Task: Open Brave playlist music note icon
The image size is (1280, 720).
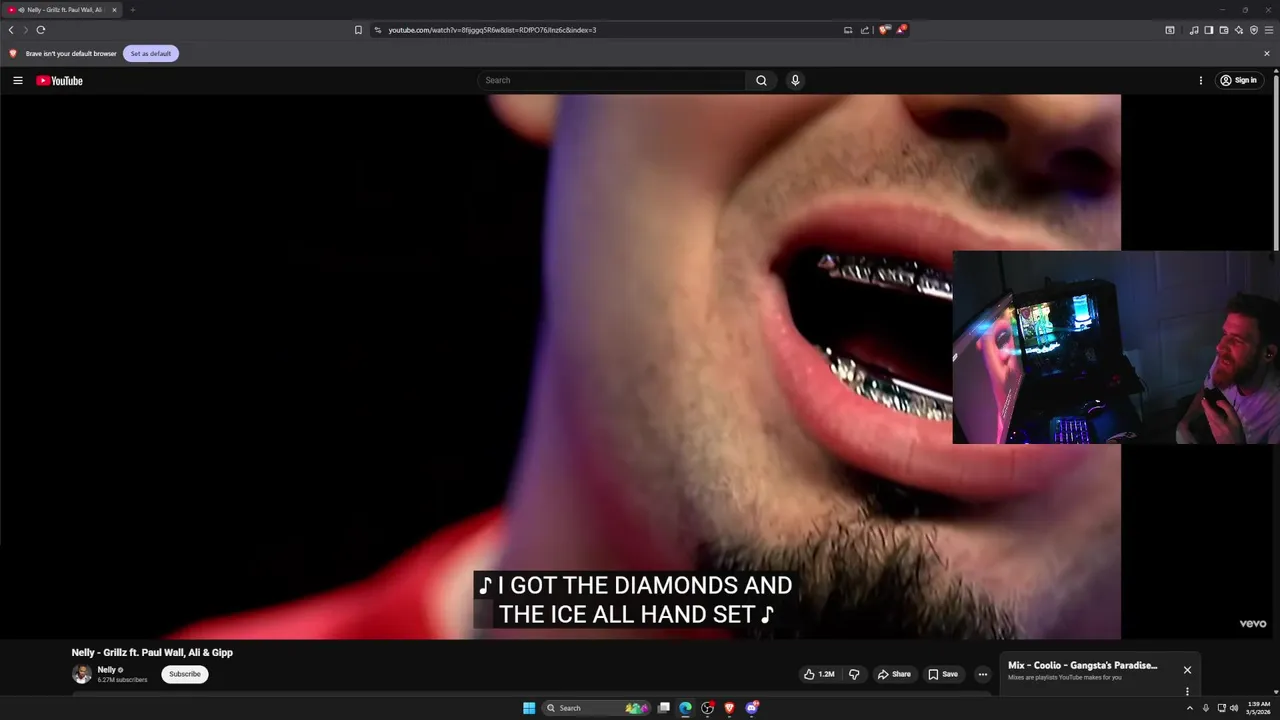Action: tap(1194, 30)
